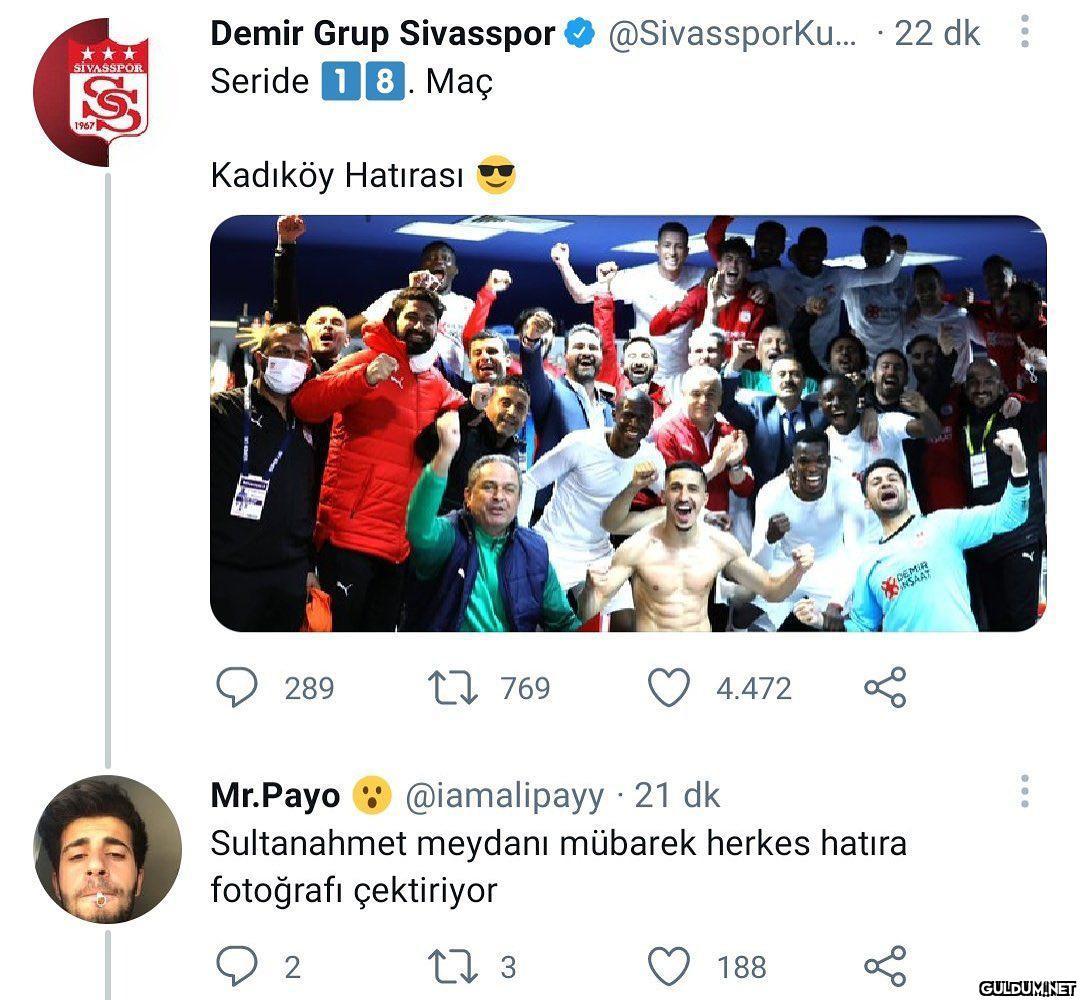The image size is (1080, 1000).
Task: Retweet the Sivasspor Kadıköy Hatırası tweet
Action: 453,687
